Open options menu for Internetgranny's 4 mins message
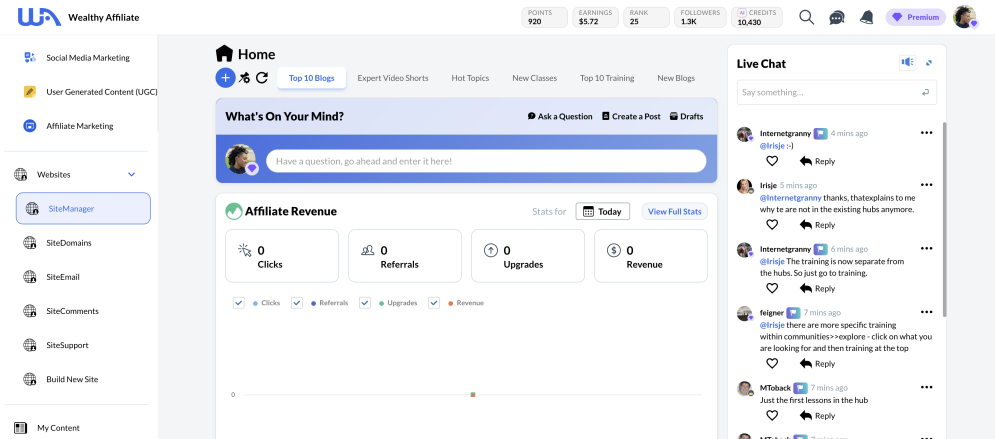Image resolution: width=995 pixels, height=439 pixels. coord(926,133)
